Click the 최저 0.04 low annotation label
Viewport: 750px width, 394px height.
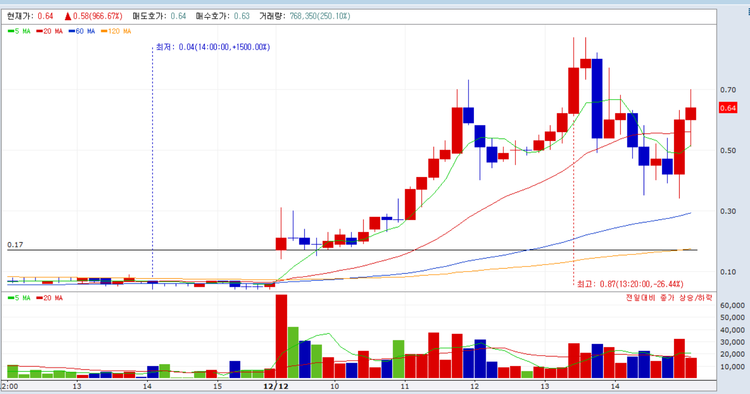click(213, 47)
